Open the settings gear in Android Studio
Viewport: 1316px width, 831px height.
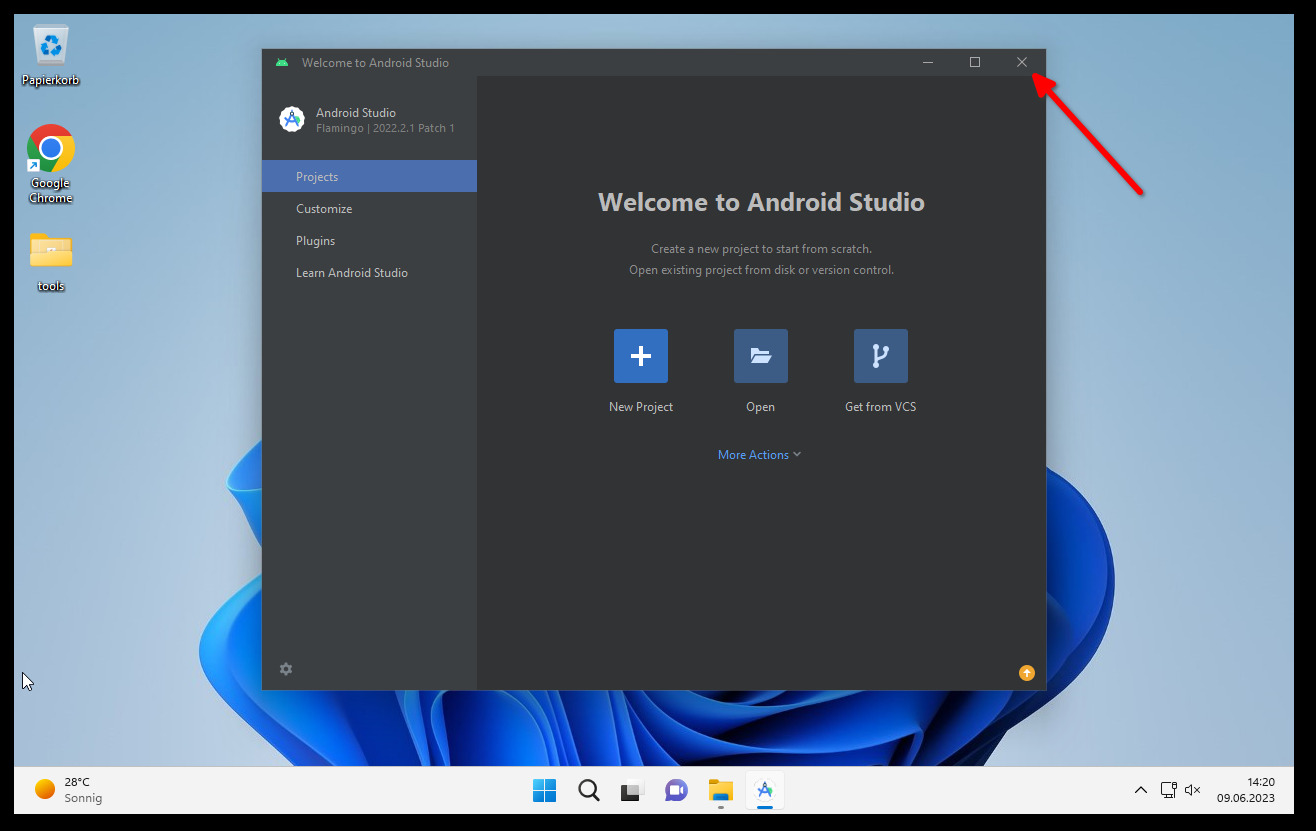point(286,669)
